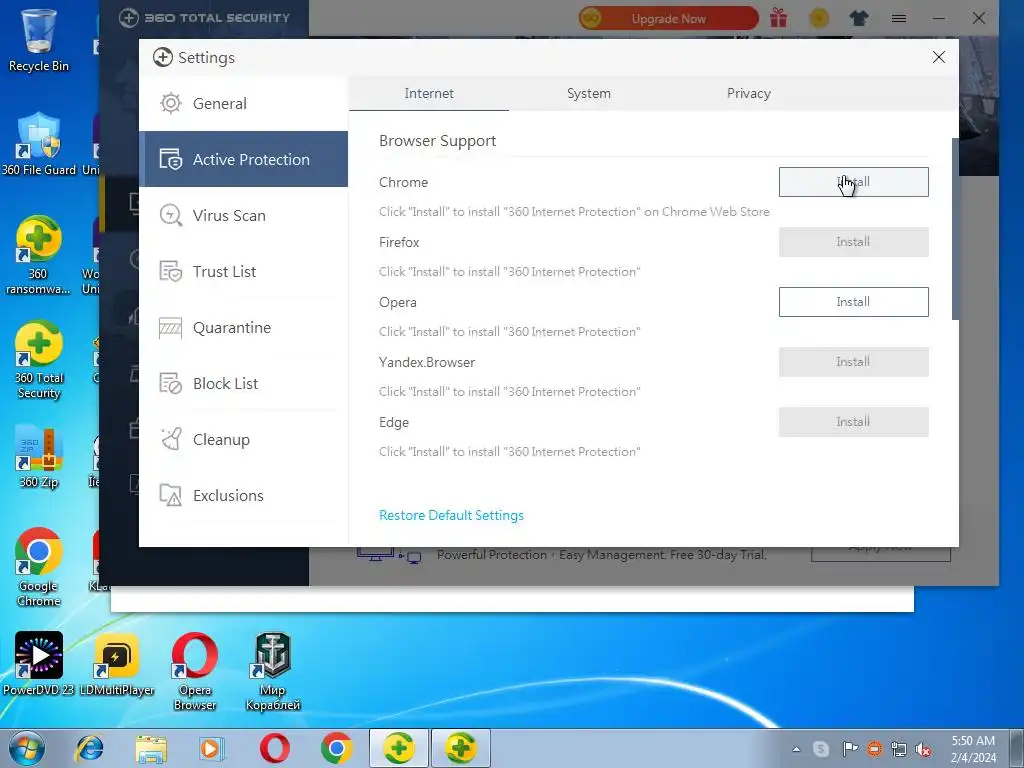Select Active Protection in sidebar
The width and height of the screenshot is (1024, 768).
[x=243, y=159]
